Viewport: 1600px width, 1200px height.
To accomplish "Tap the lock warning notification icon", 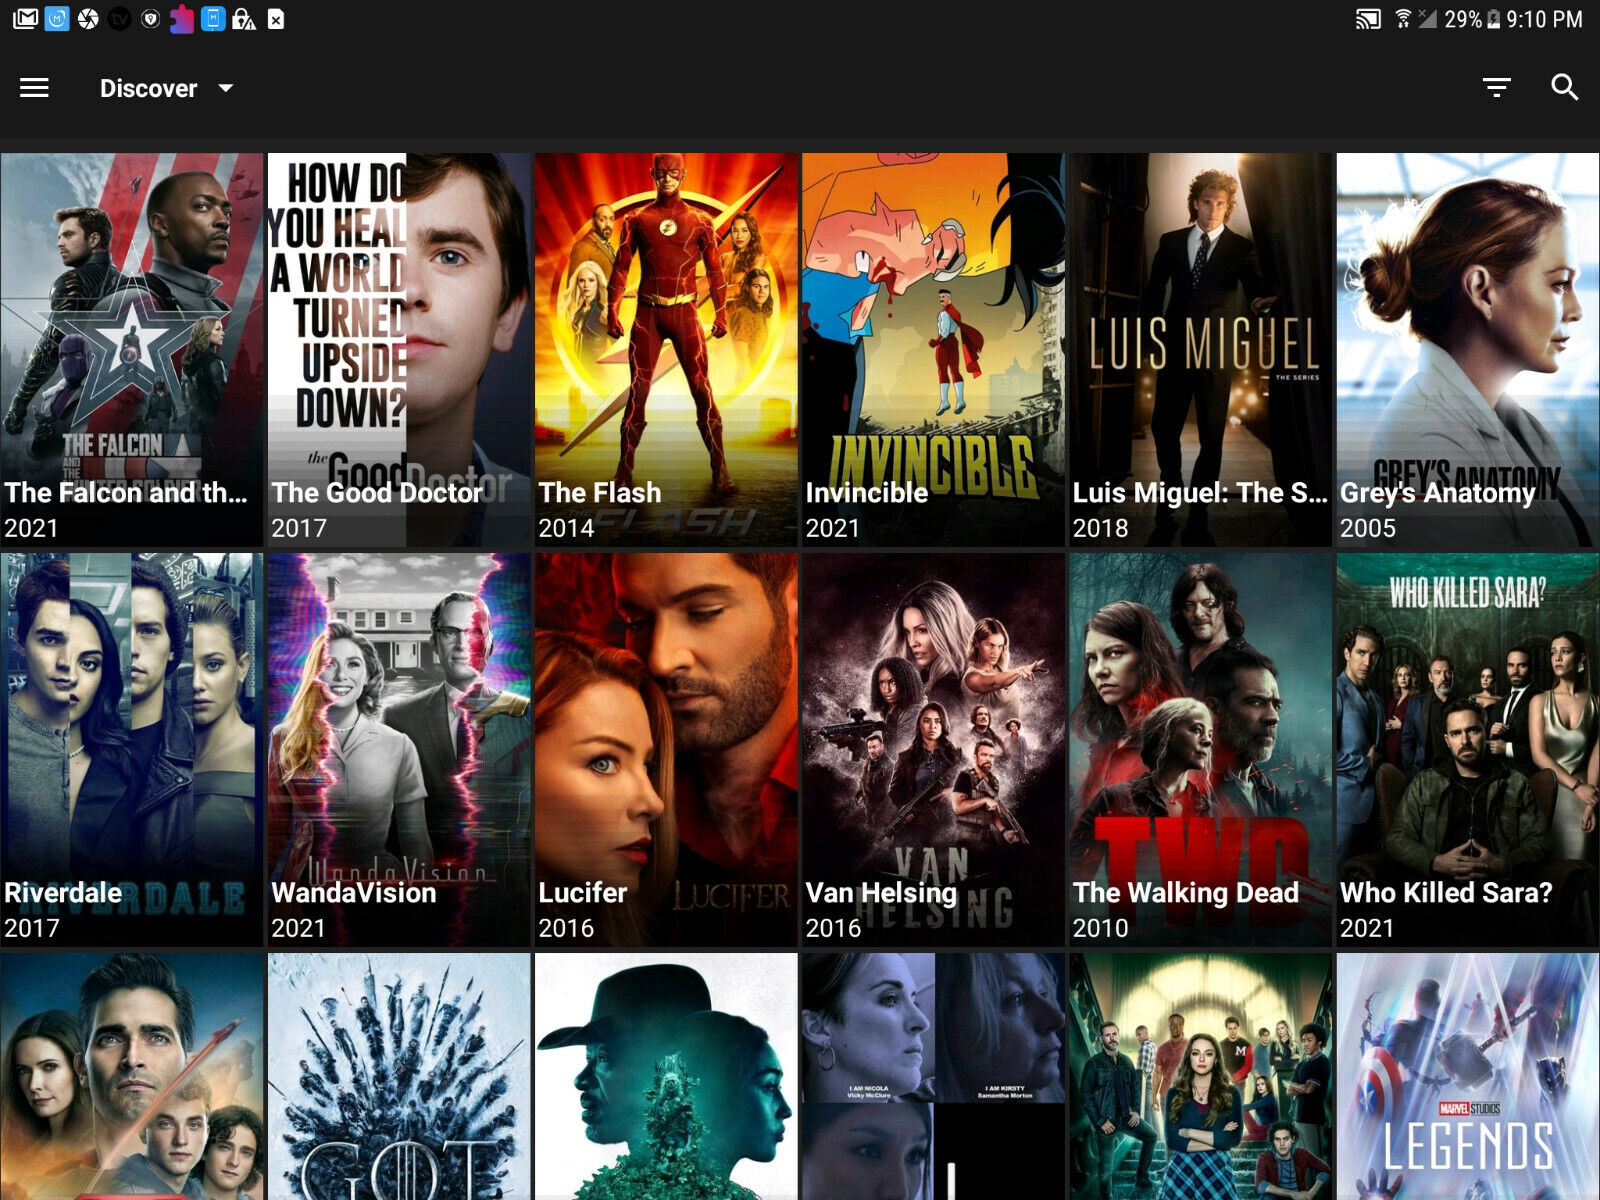I will click(x=244, y=19).
